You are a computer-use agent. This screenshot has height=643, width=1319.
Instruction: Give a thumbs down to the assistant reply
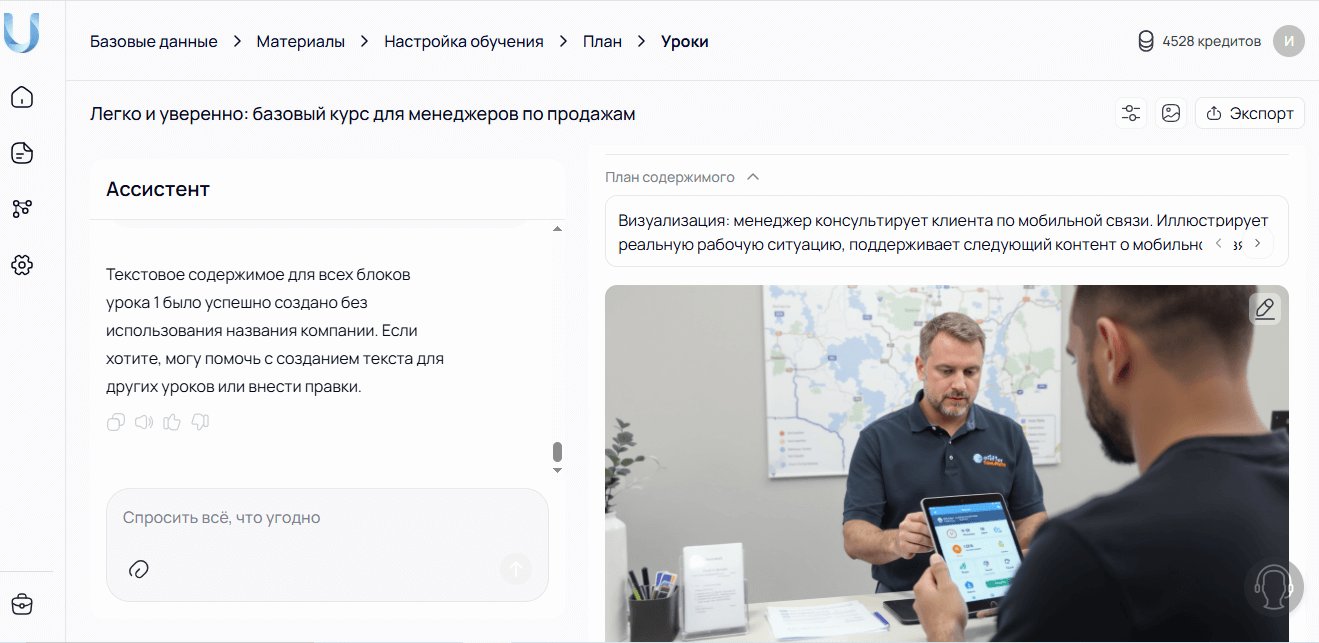coord(199,422)
